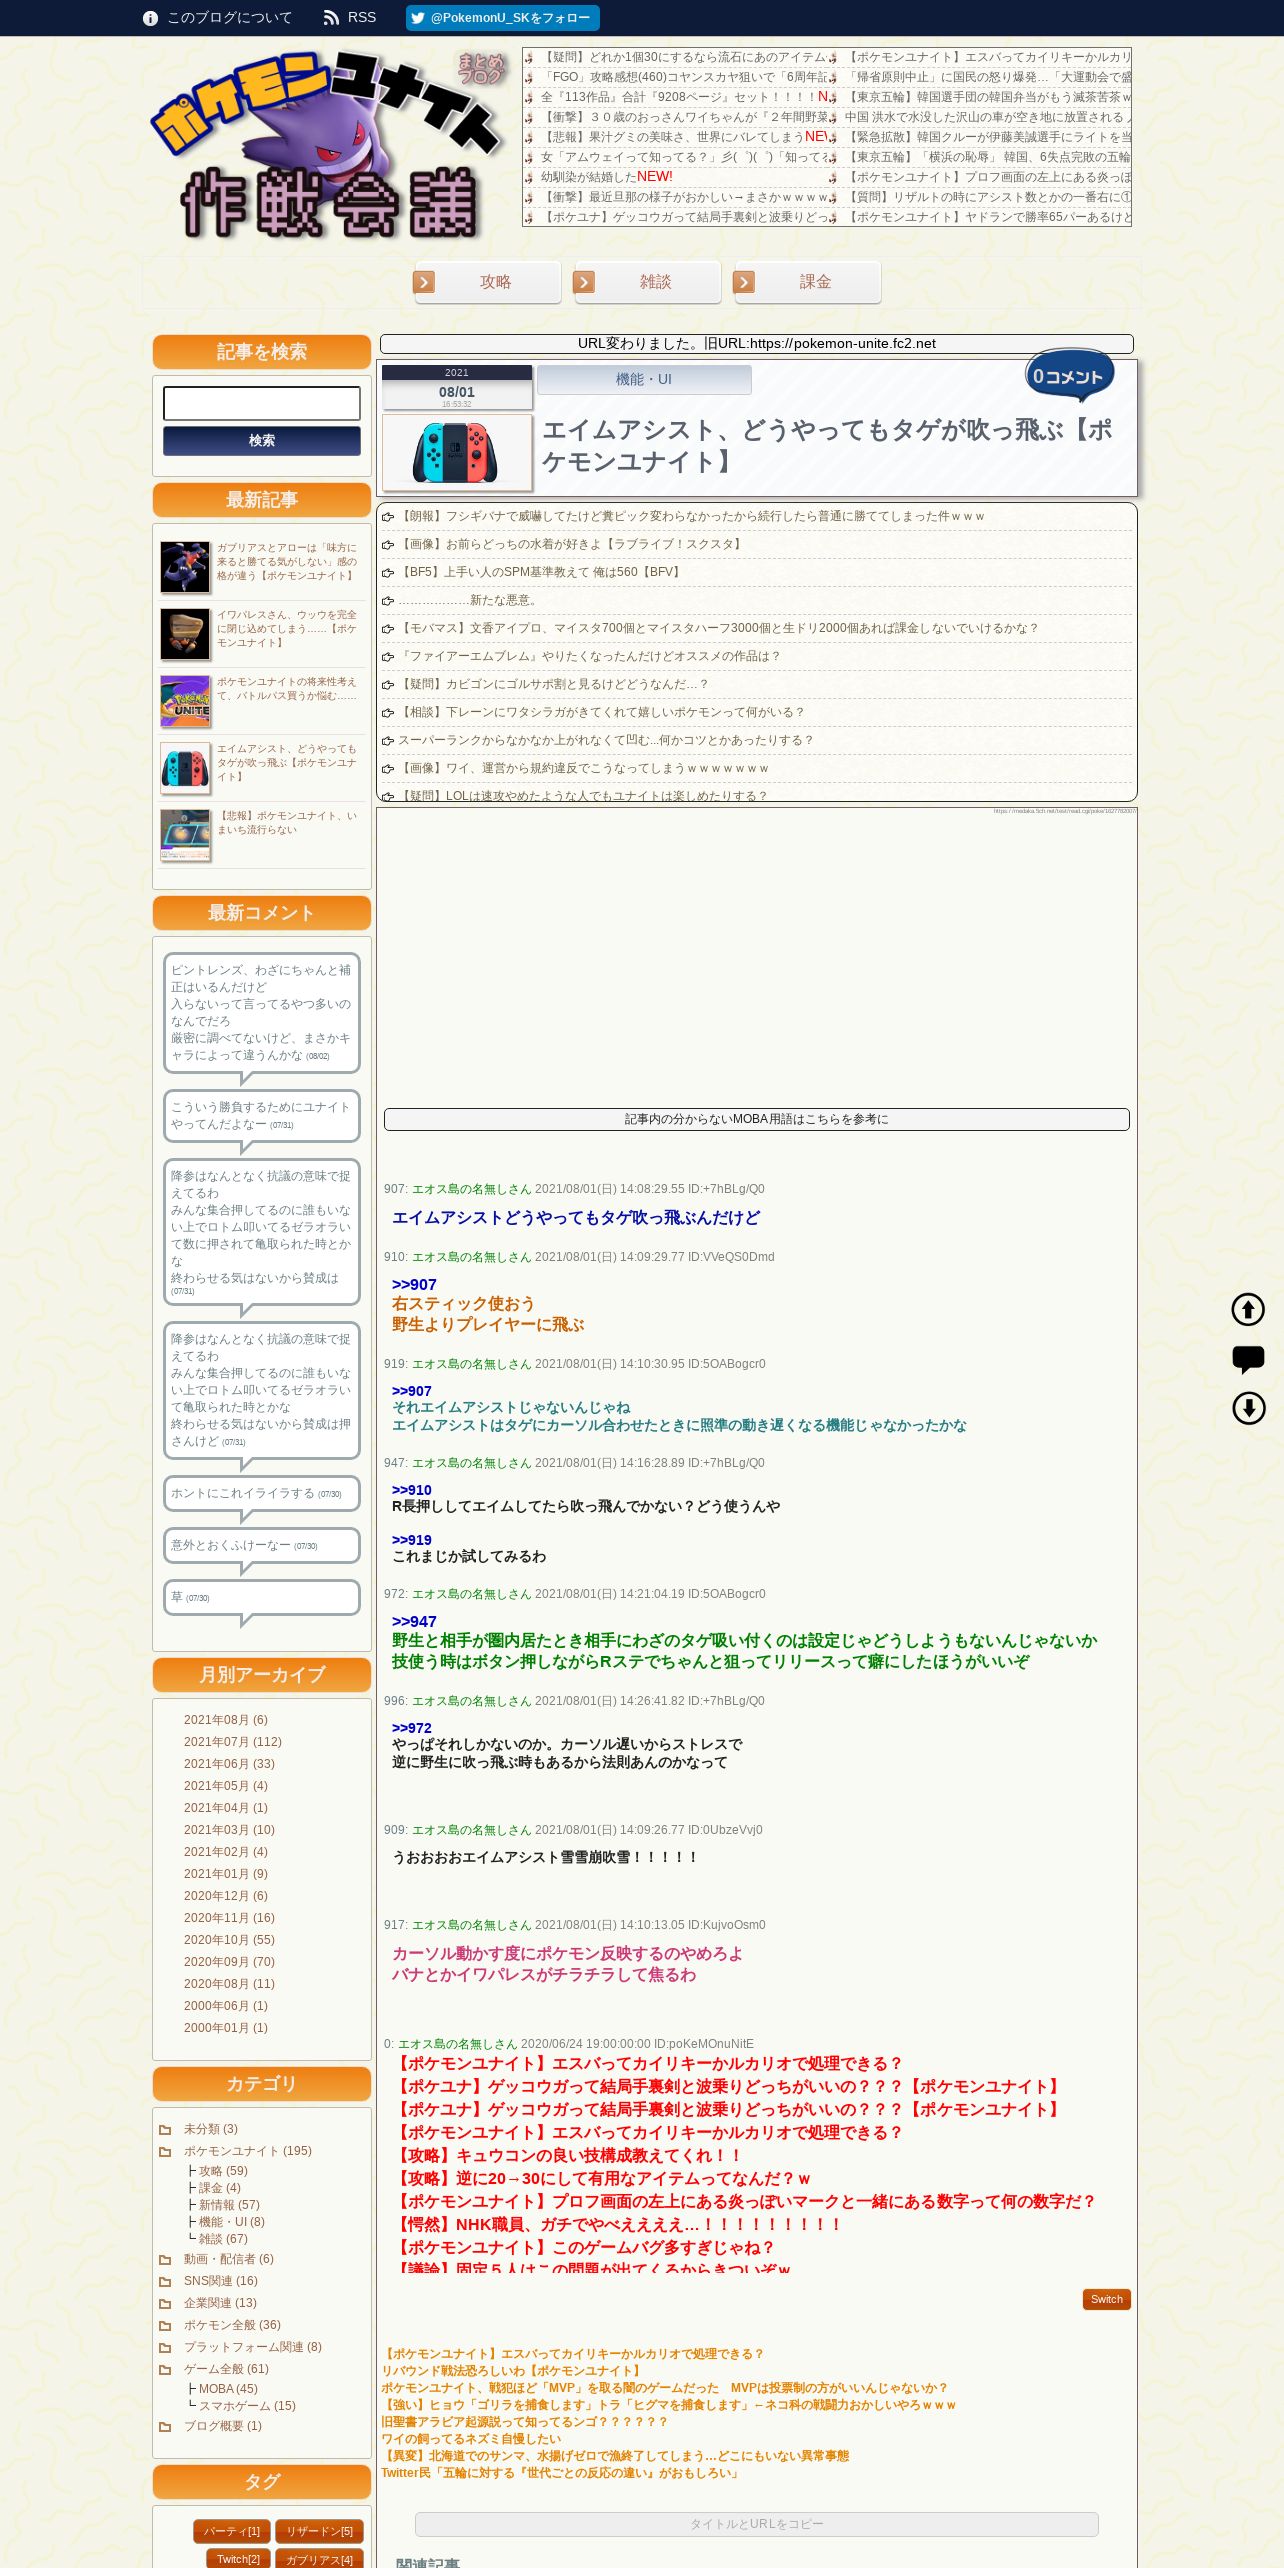This screenshot has height=2568, width=1284.
Task: Click the folder icon beside 未分類
Action: click(x=165, y=2129)
